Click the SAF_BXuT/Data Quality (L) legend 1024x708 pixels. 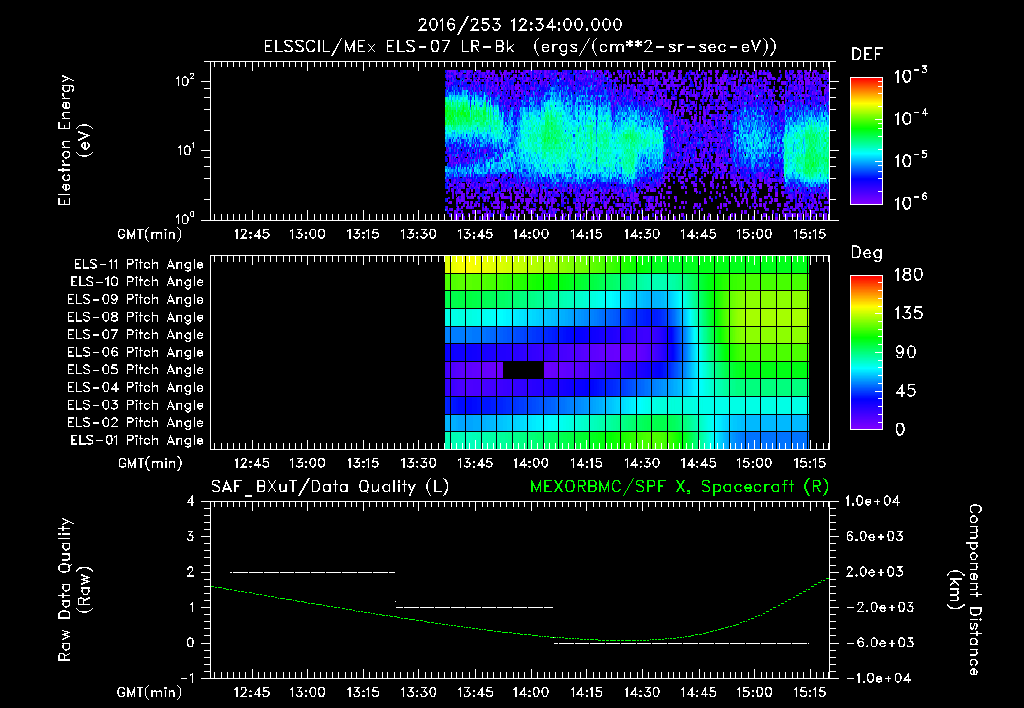(330, 487)
